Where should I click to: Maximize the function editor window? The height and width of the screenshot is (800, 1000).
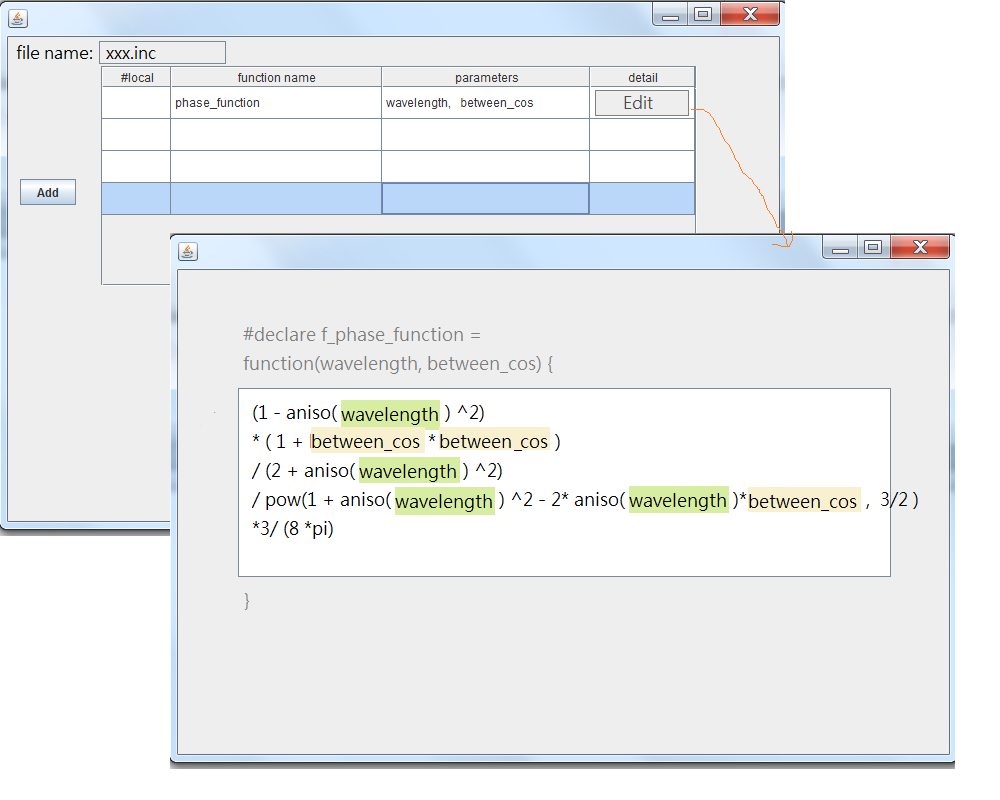tap(873, 247)
